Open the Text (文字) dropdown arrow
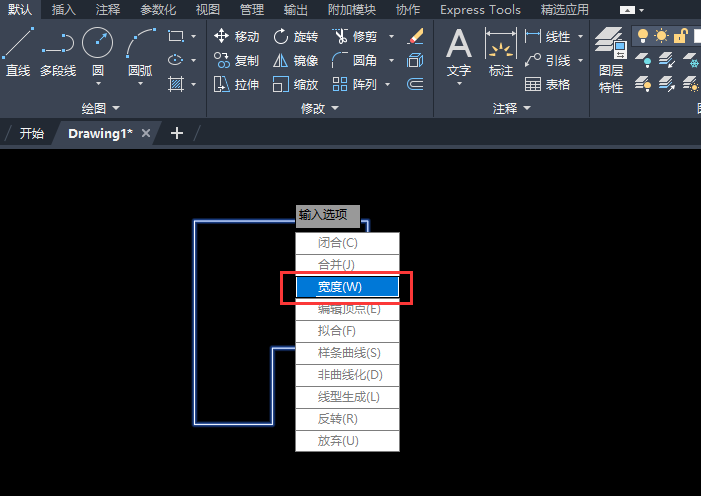The height and width of the screenshot is (496, 701). click(459, 84)
